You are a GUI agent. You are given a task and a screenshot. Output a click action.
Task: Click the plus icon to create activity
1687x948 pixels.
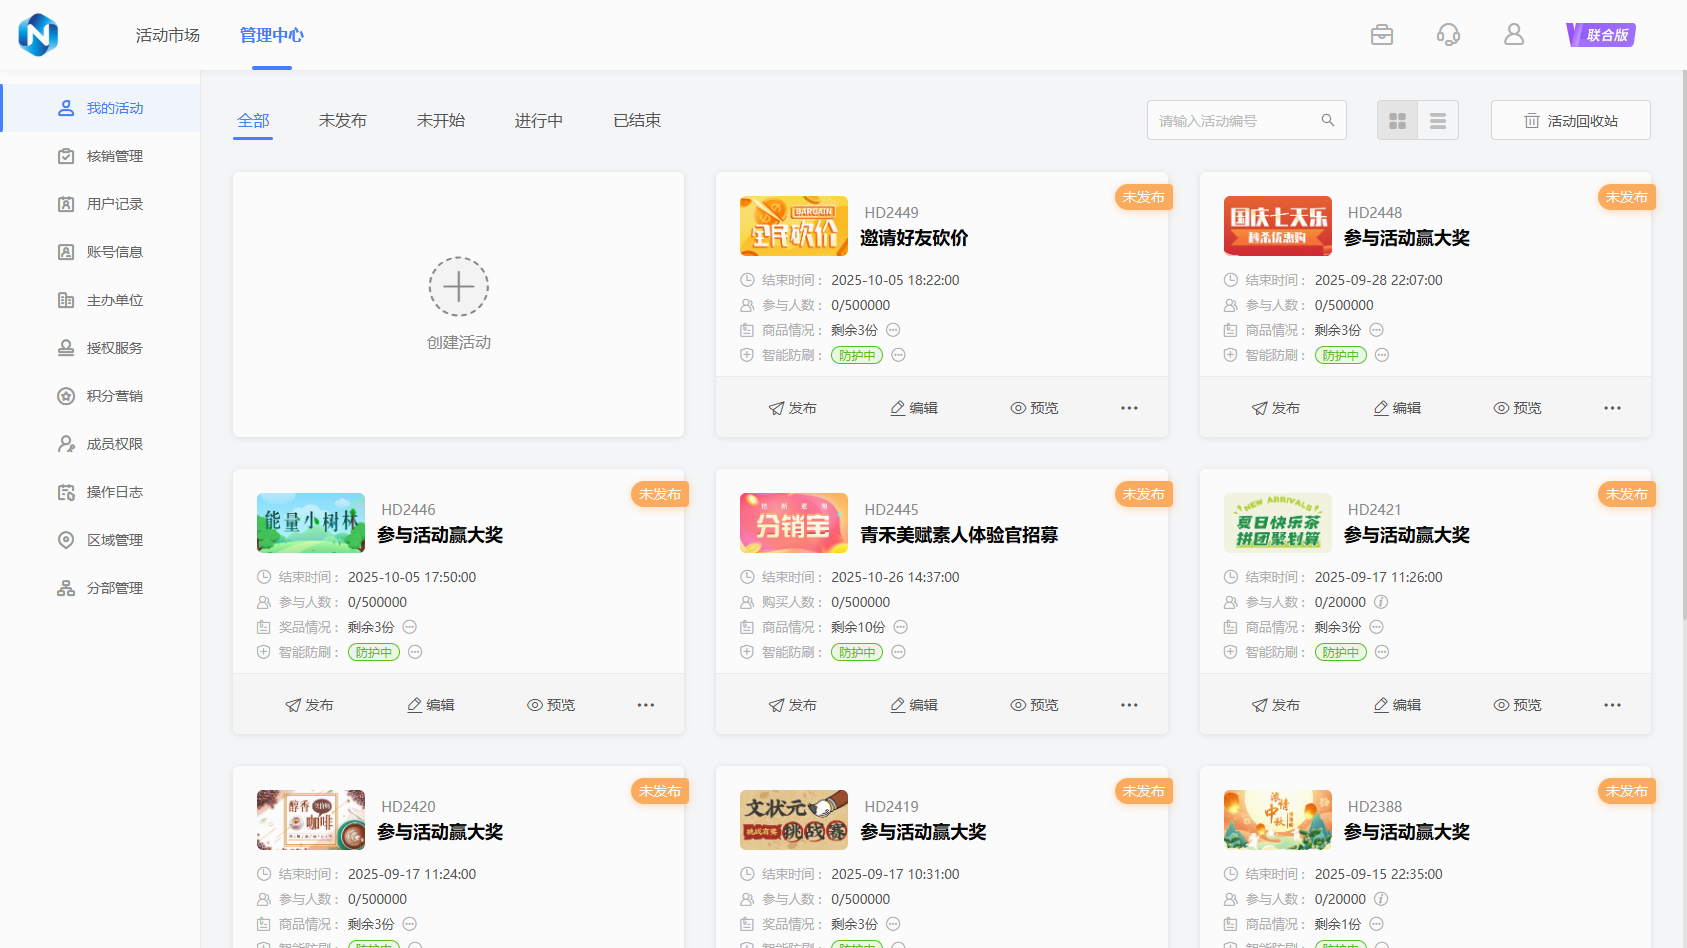[x=459, y=287]
